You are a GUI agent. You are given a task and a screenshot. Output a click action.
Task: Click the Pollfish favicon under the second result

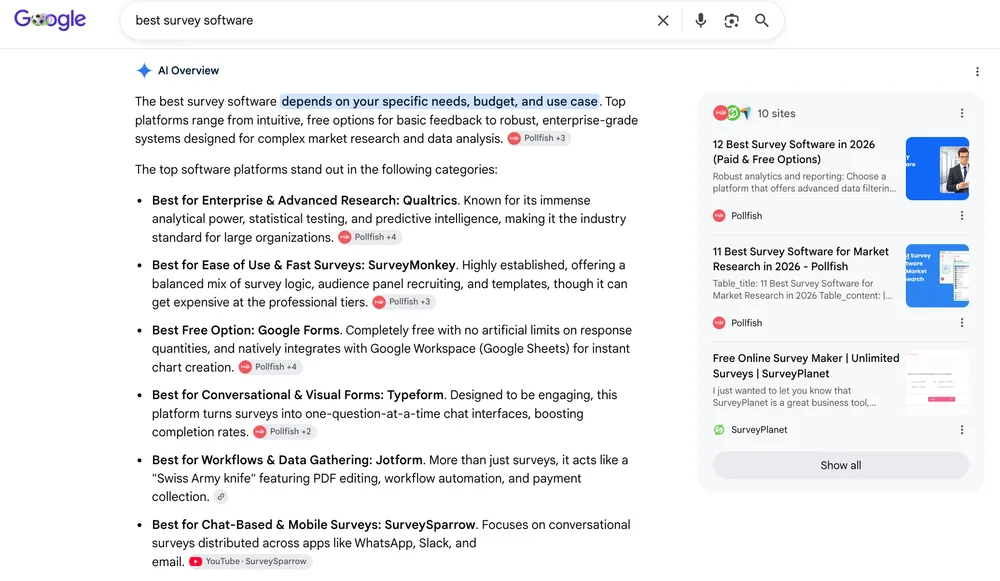[x=719, y=323]
